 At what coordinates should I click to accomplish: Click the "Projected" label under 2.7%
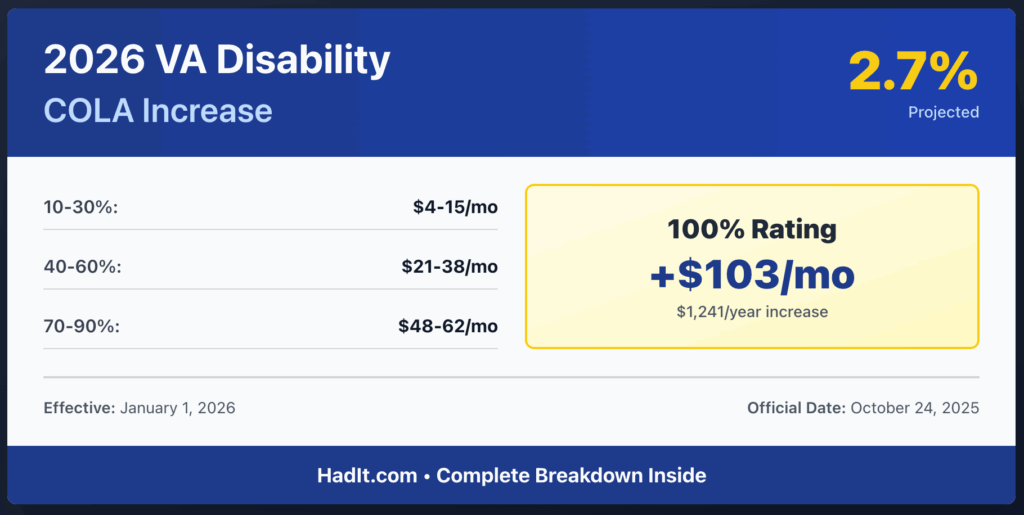pos(943,112)
